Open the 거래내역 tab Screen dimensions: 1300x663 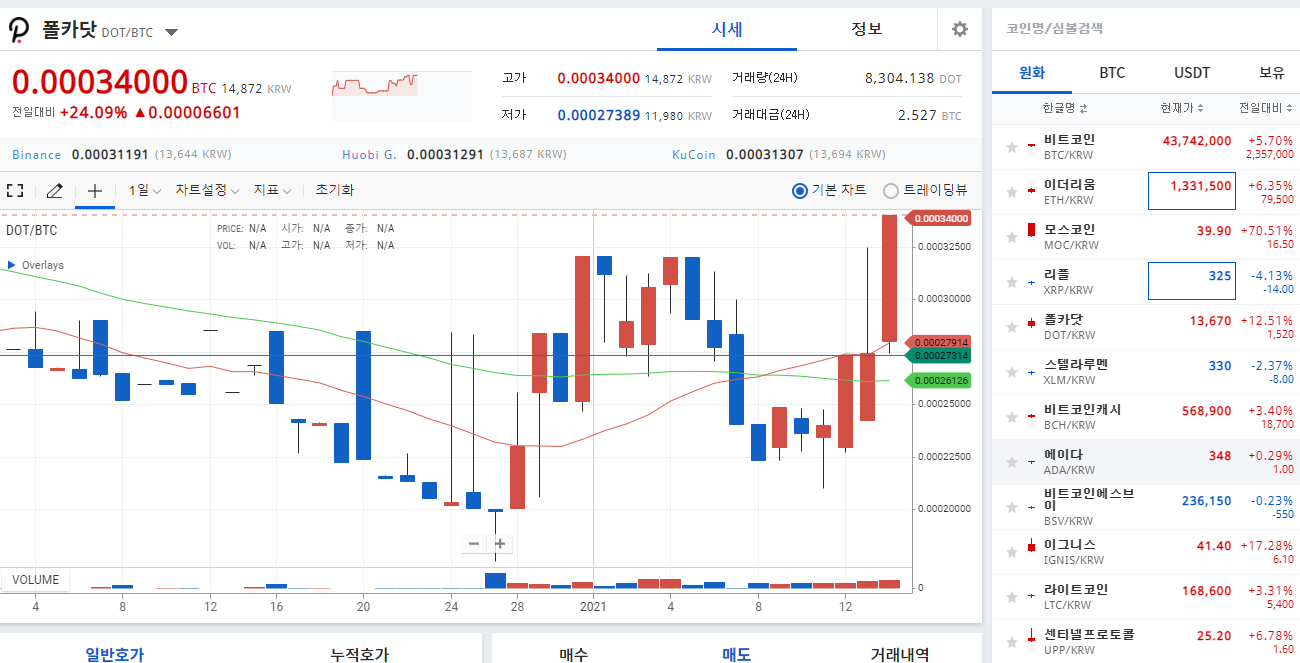pyautogui.click(x=899, y=654)
